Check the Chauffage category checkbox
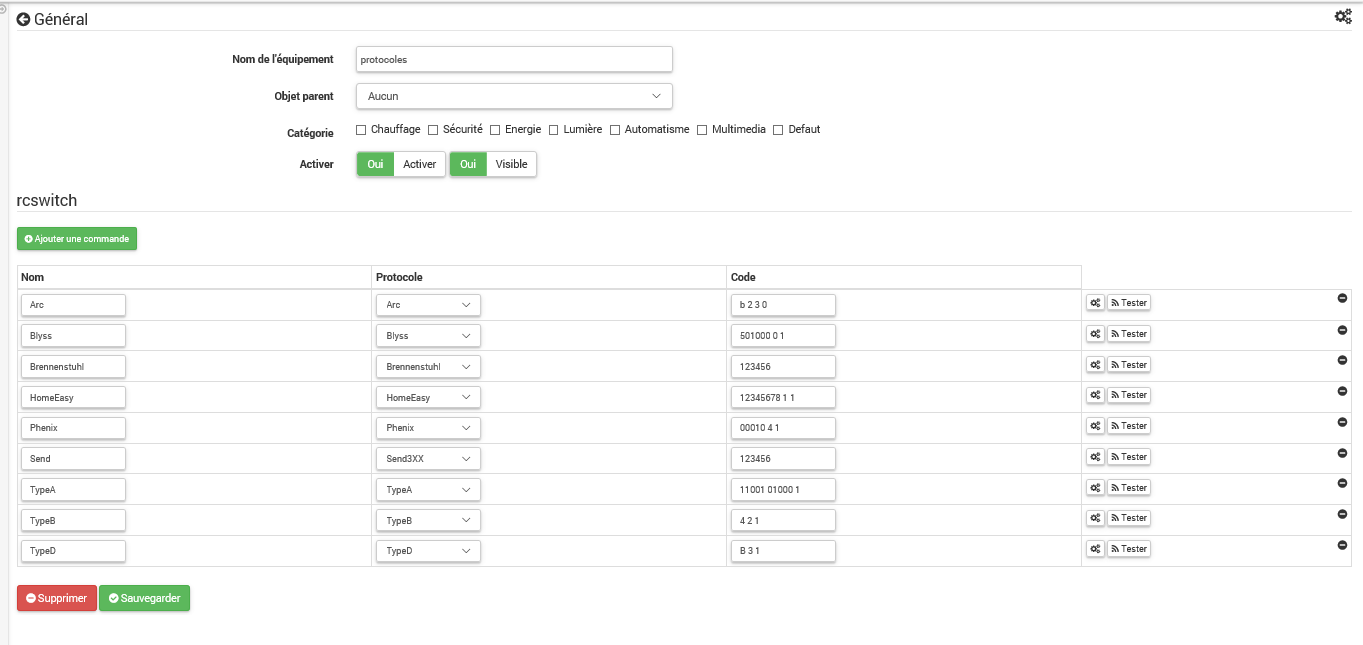1363x645 pixels. click(361, 130)
